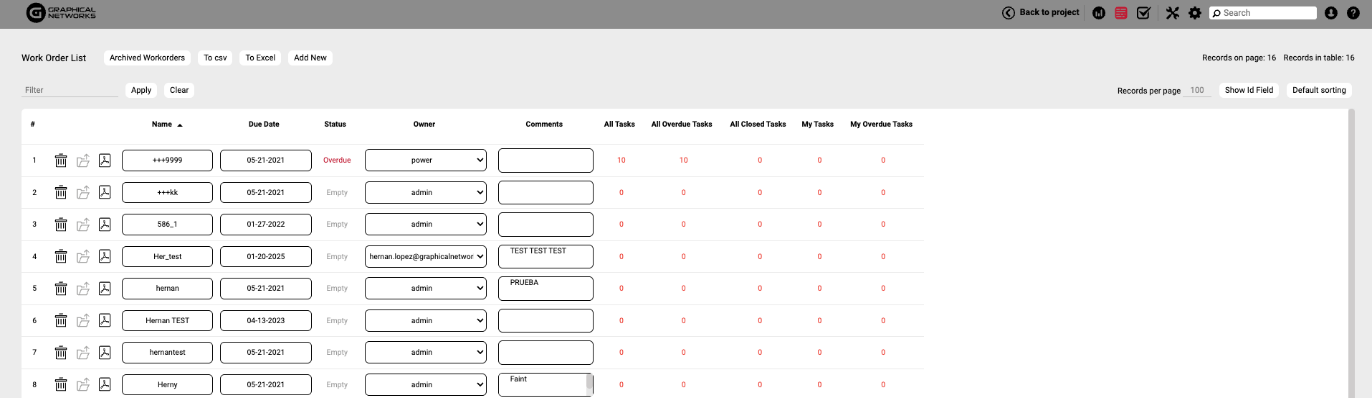Image resolution: width=1372 pixels, height=398 pixels.
Task: Click the Show Id Field button
Action: pos(1249,90)
